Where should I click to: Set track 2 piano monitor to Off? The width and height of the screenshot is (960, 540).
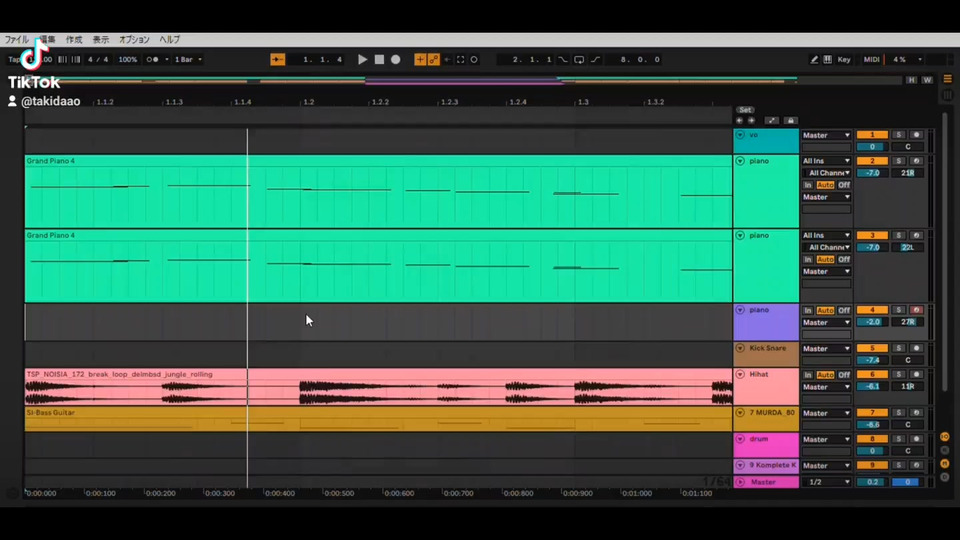(x=844, y=185)
